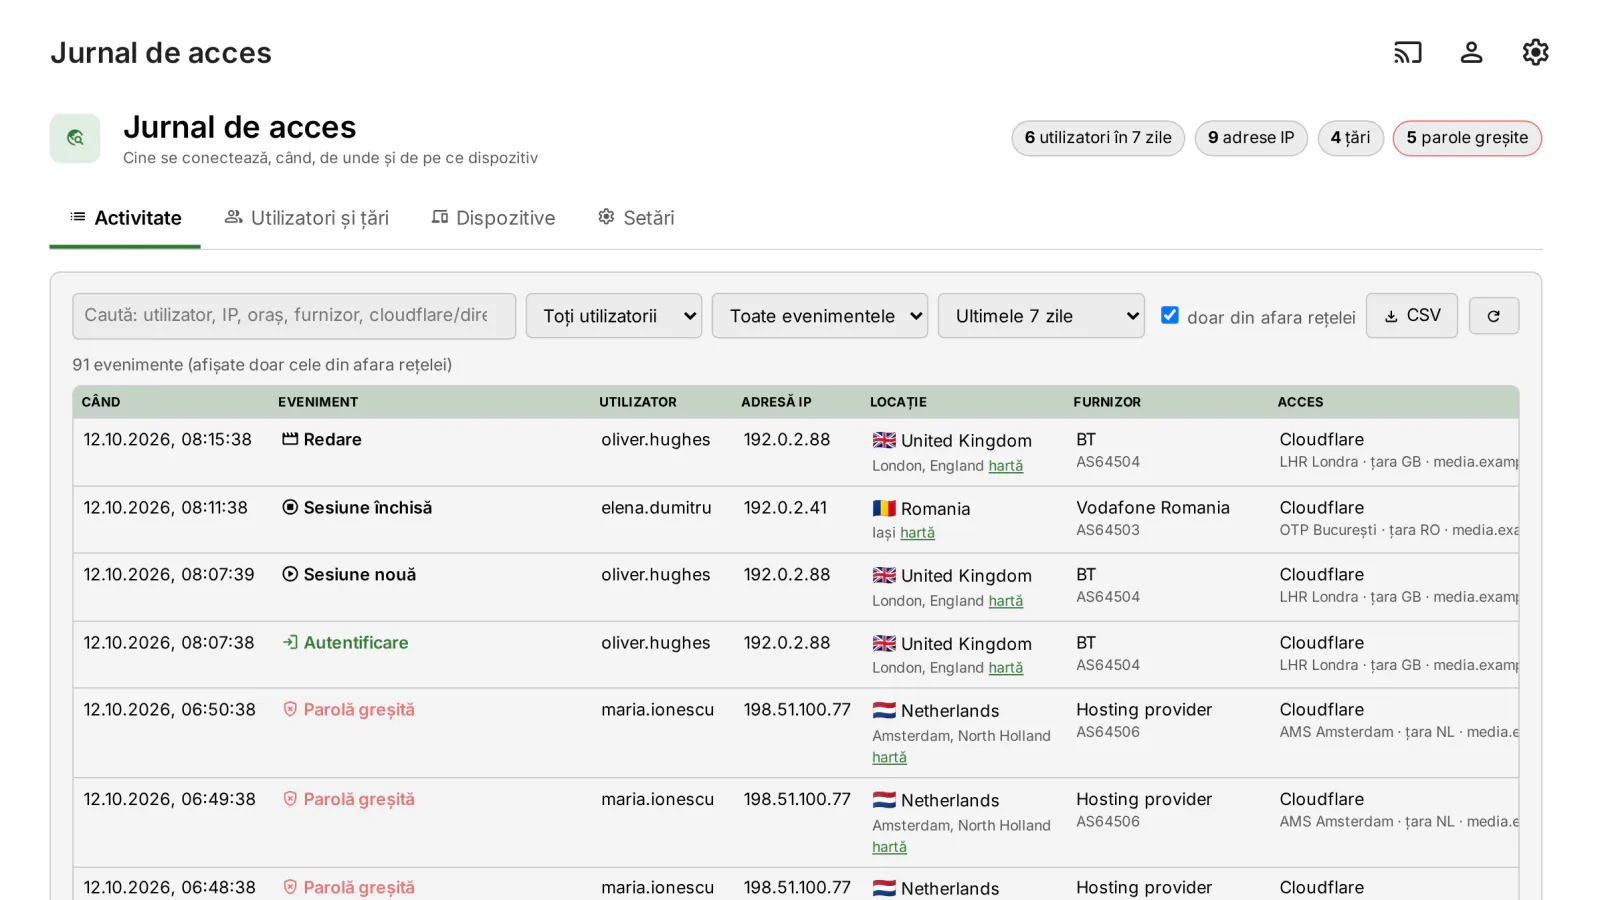Click BT provider in the 08:07:39 row
The height and width of the screenshot is (900, 1600).
(x=1086, y=575)
